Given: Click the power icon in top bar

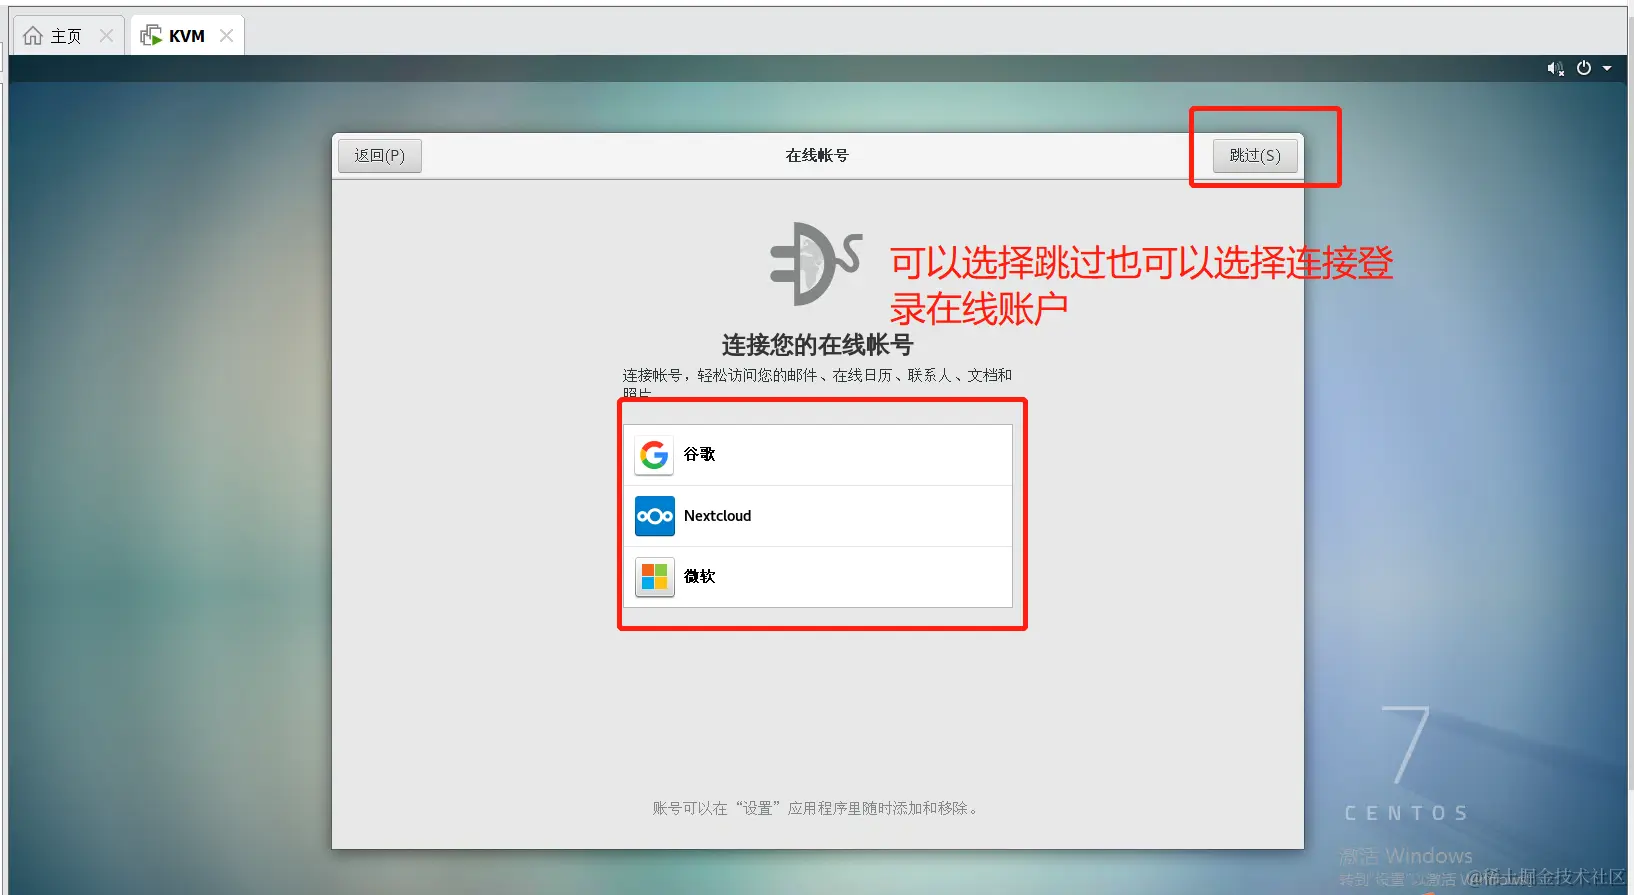Looking at the screenshot, I should [x=1584, y=68].
